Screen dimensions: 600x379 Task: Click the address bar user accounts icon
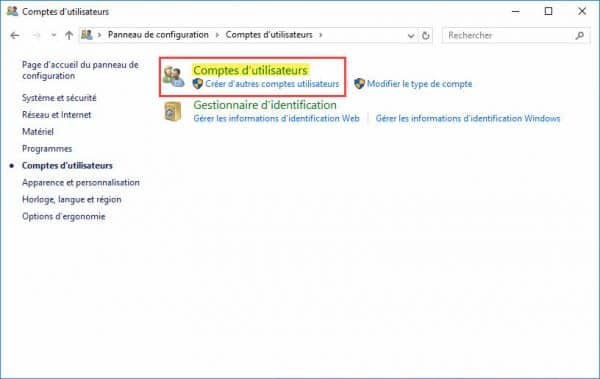click(86, 35)
